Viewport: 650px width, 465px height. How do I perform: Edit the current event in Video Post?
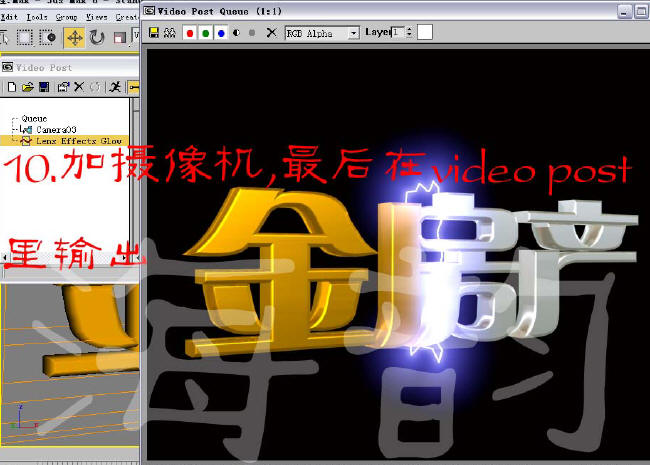coord(63,87)
